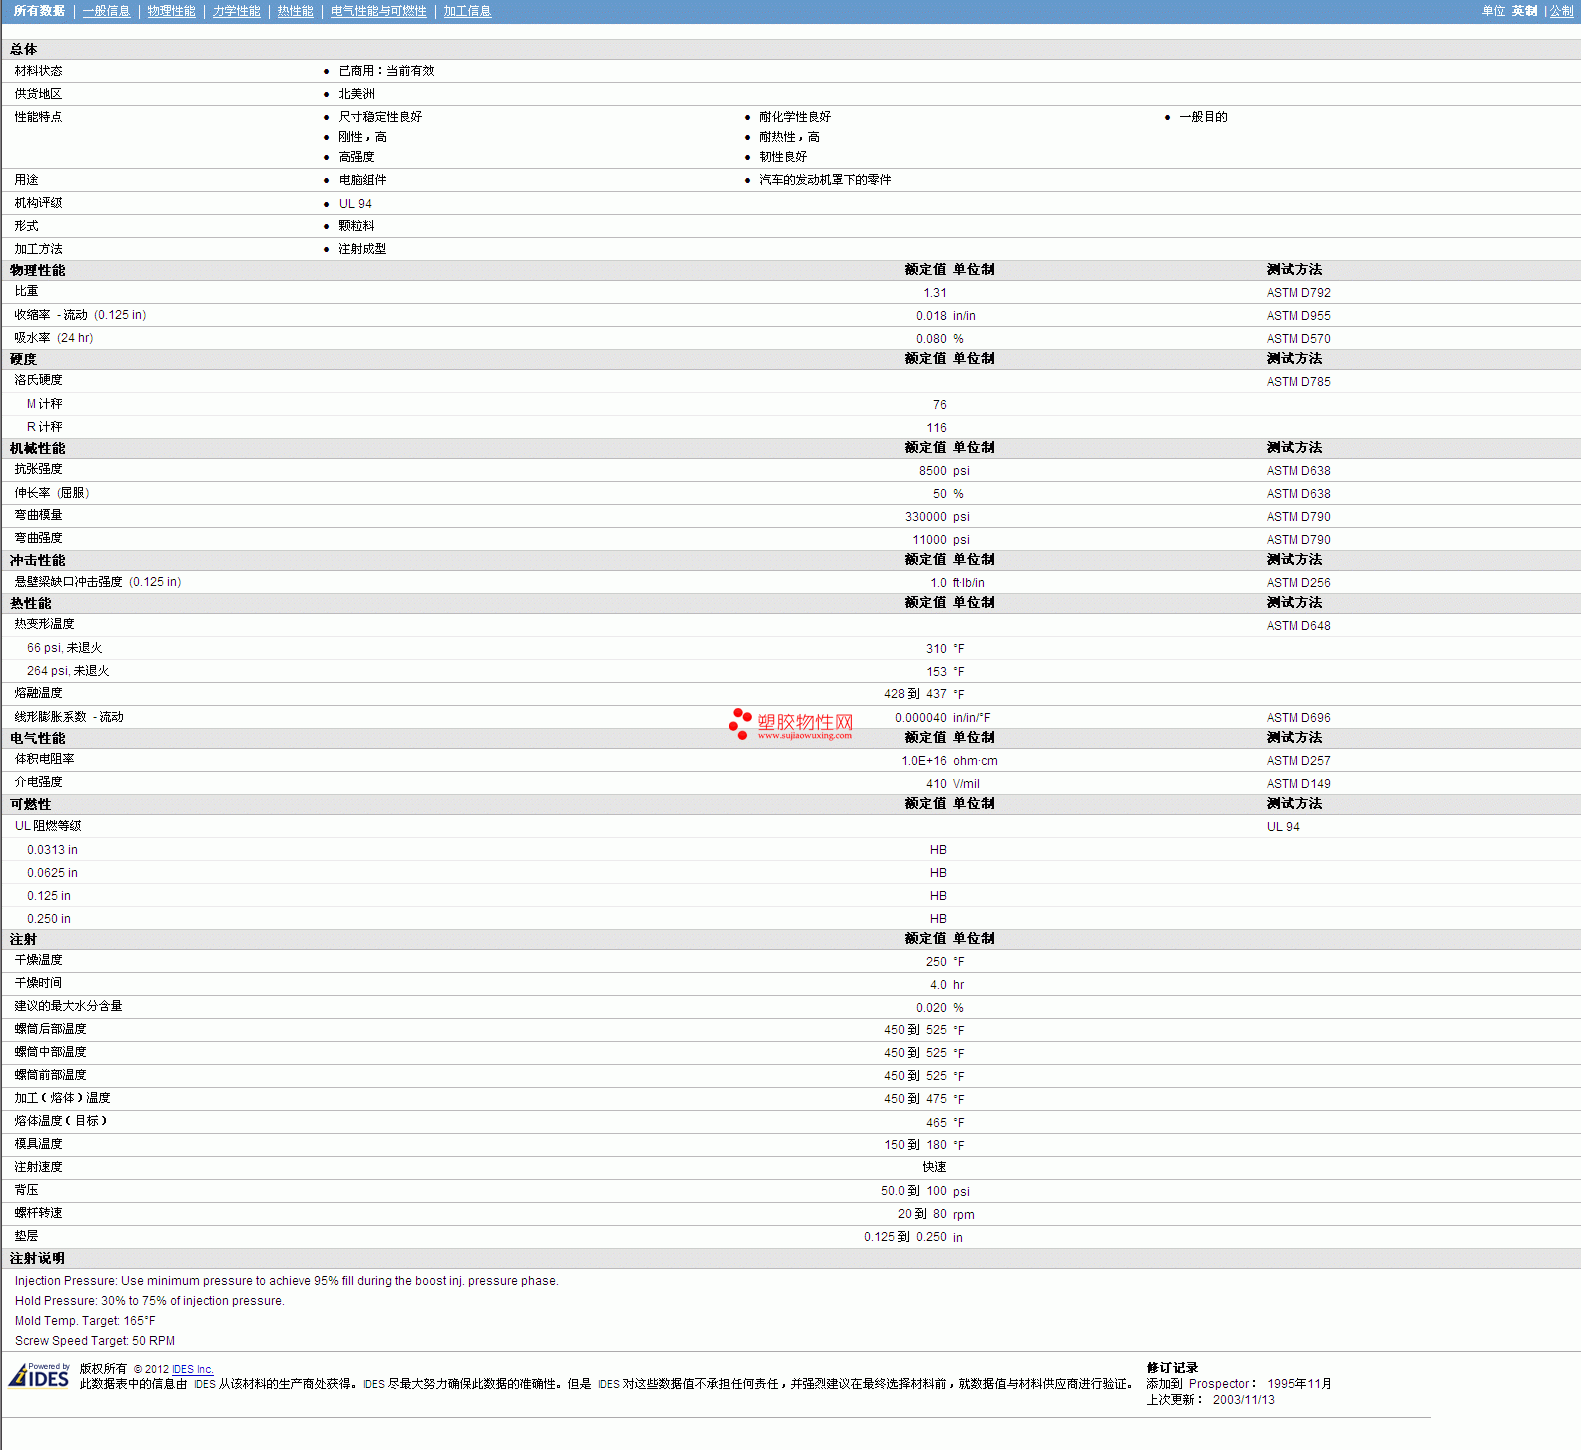Image resolution: width=1581 pixels, height=1450 pixels.
Task: Click the ASTM D792 test method
Action: point(1298,293)
